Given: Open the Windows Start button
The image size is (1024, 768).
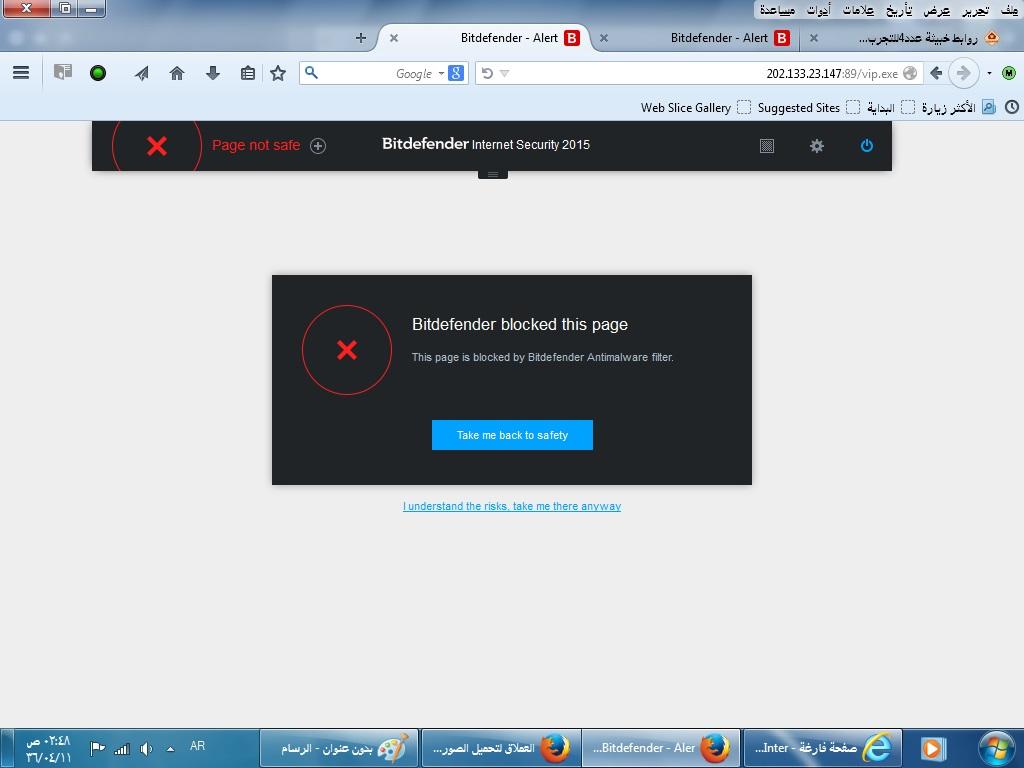Looking at the screenshot, I should [997, 748].
